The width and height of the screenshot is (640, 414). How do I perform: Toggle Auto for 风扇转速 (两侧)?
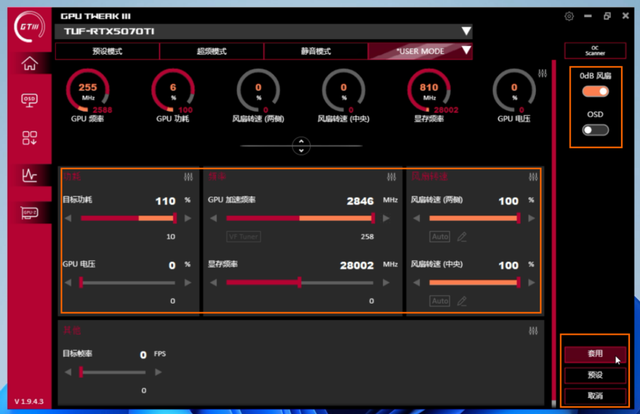pos(440,237)
